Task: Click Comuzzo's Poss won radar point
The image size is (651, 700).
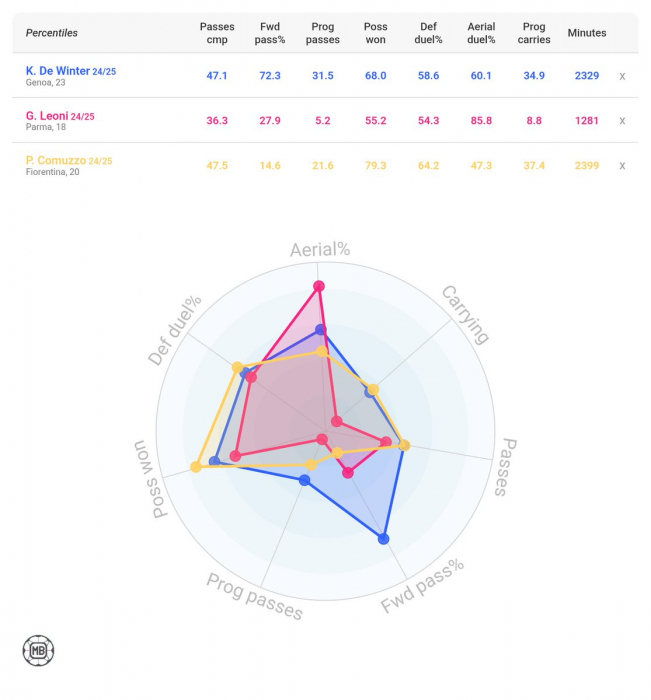Action: [195, 467]
